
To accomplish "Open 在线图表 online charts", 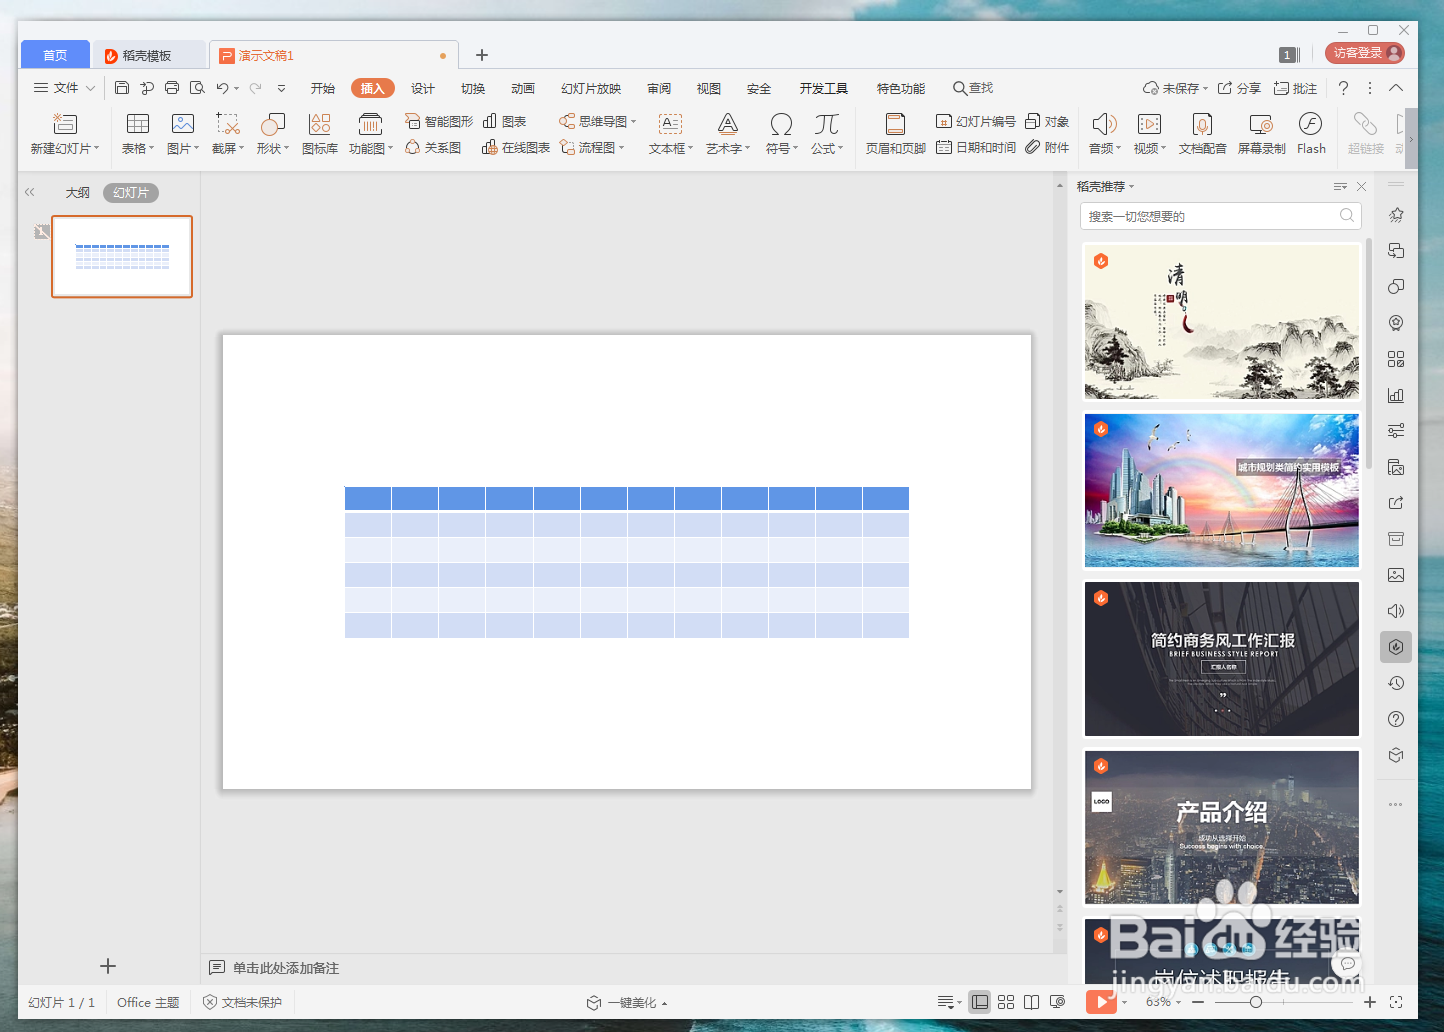I will 516,147.
